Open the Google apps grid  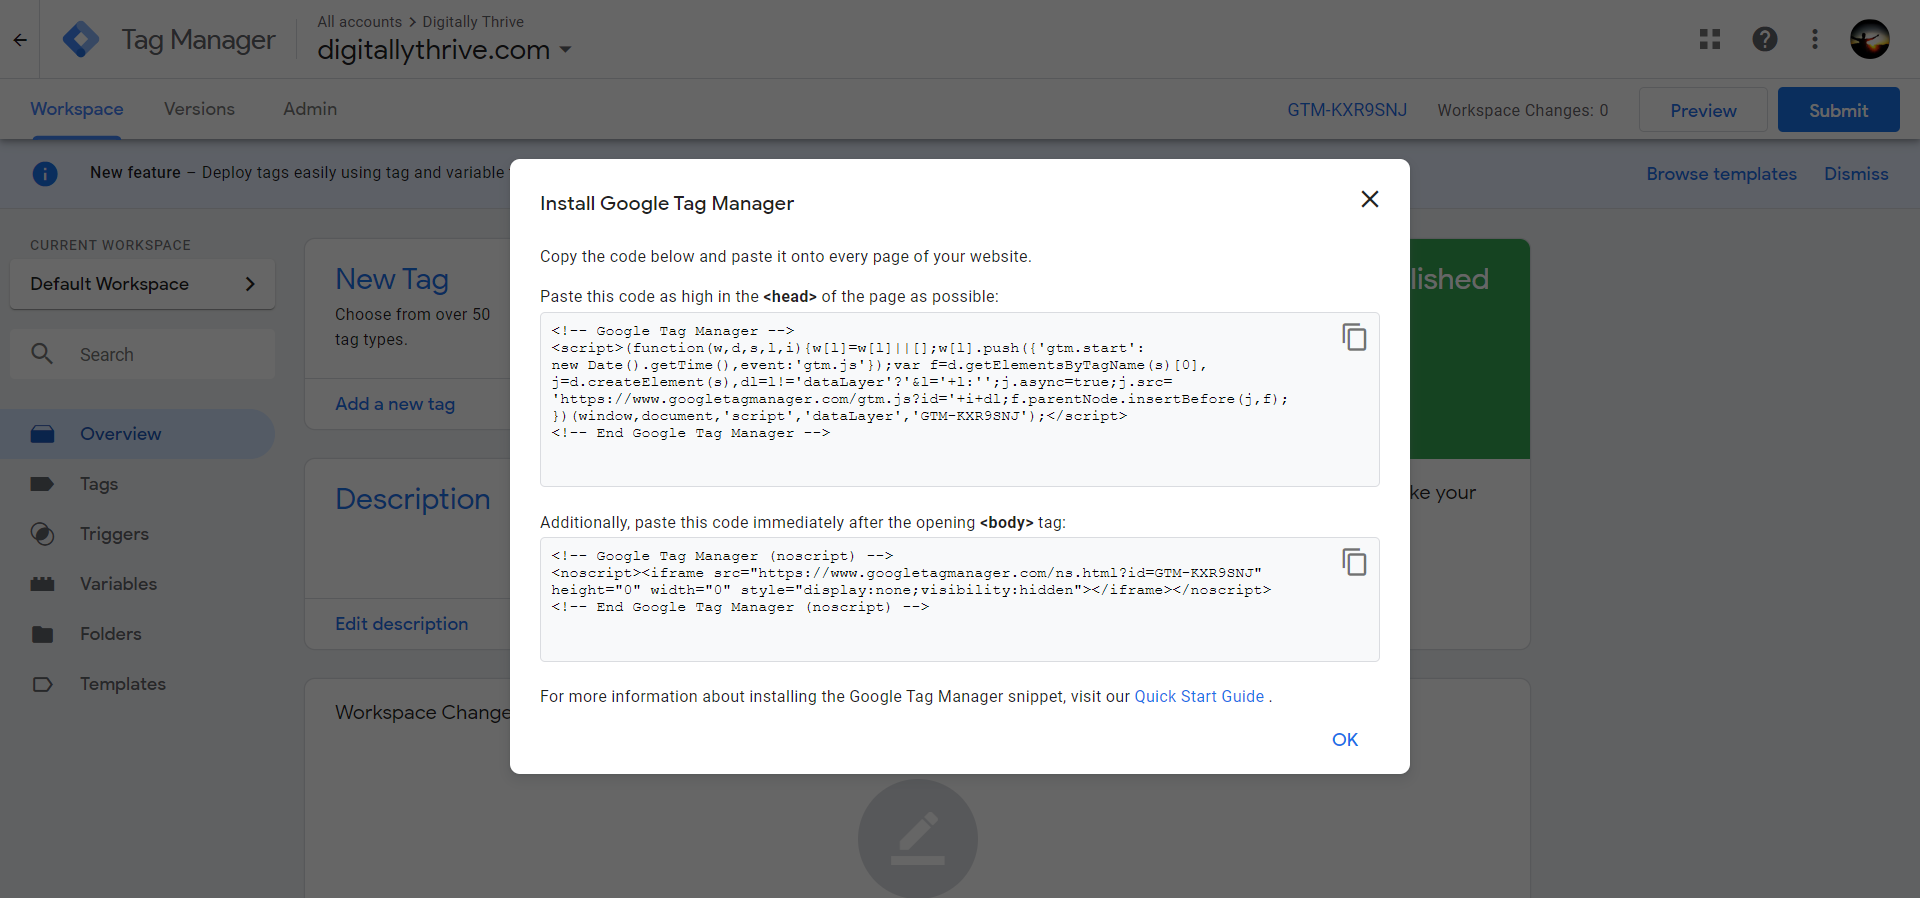1710,39
